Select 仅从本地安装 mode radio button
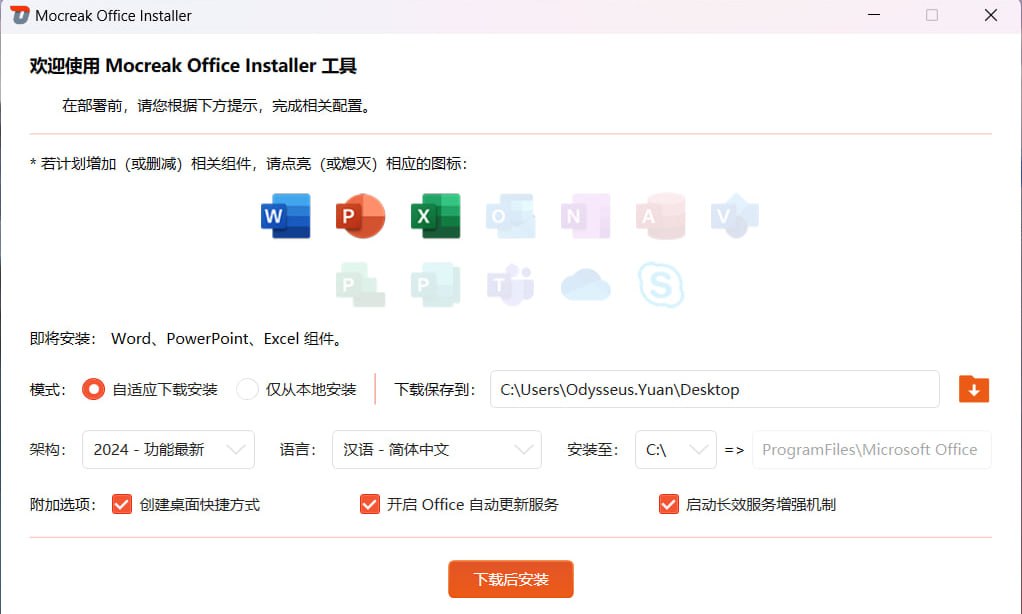Viewport: 1022px width, 614px height. click(x=247, y=389)
